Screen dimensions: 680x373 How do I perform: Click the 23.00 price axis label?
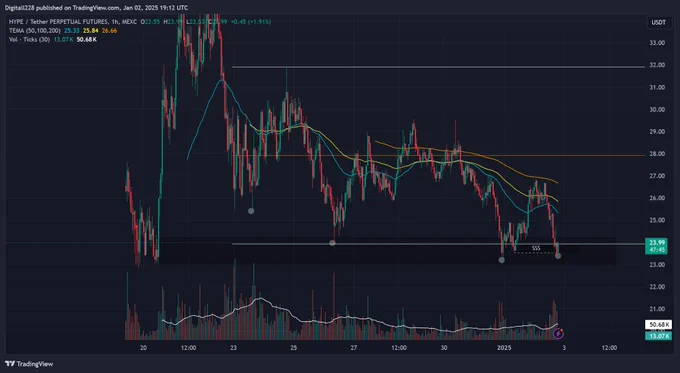(657, 265)
